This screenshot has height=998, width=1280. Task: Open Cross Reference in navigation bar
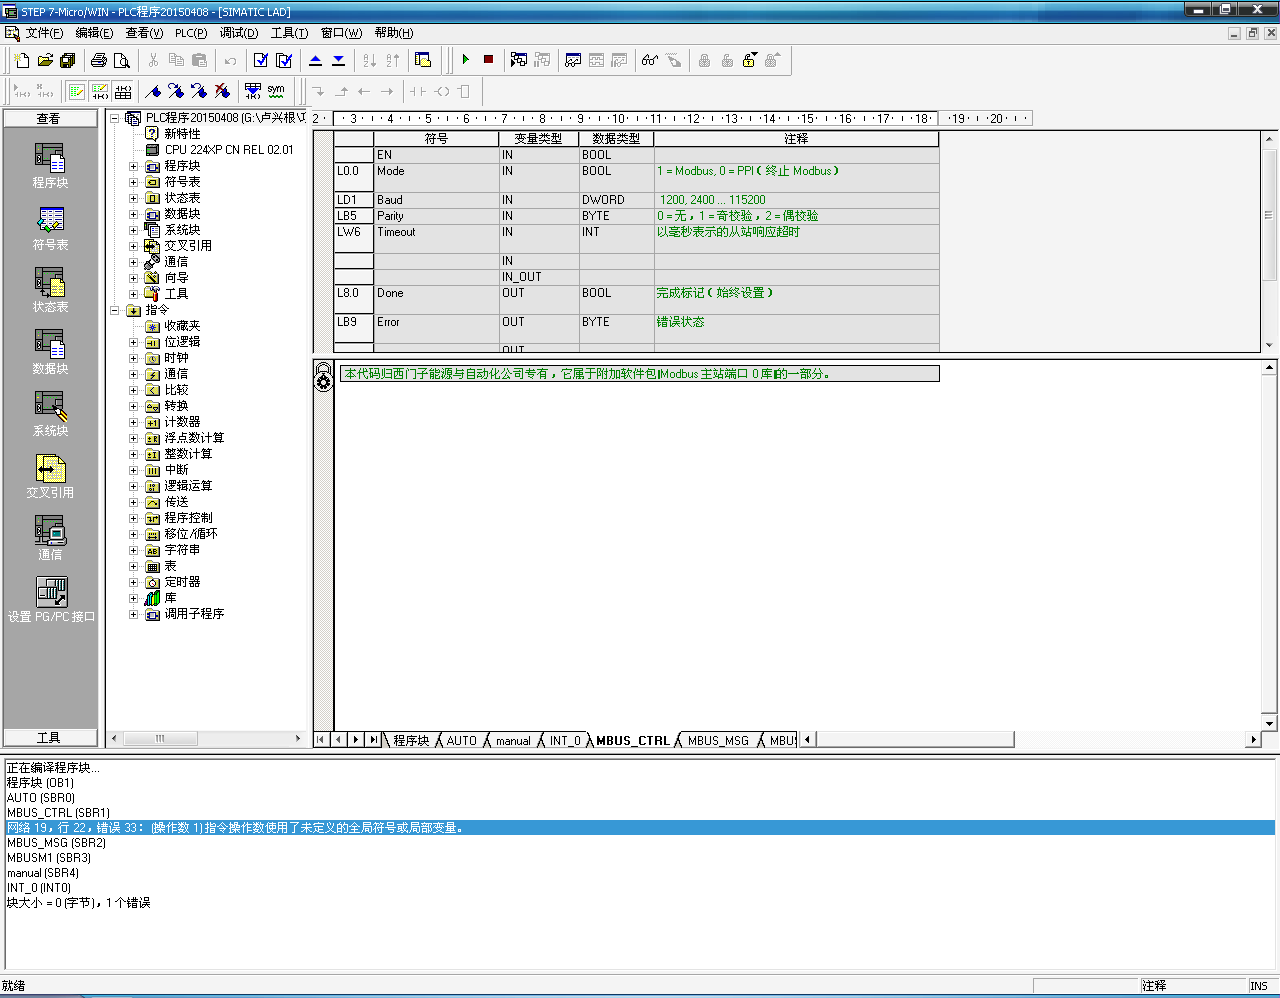pyautogui.click(x=50, y=476)
